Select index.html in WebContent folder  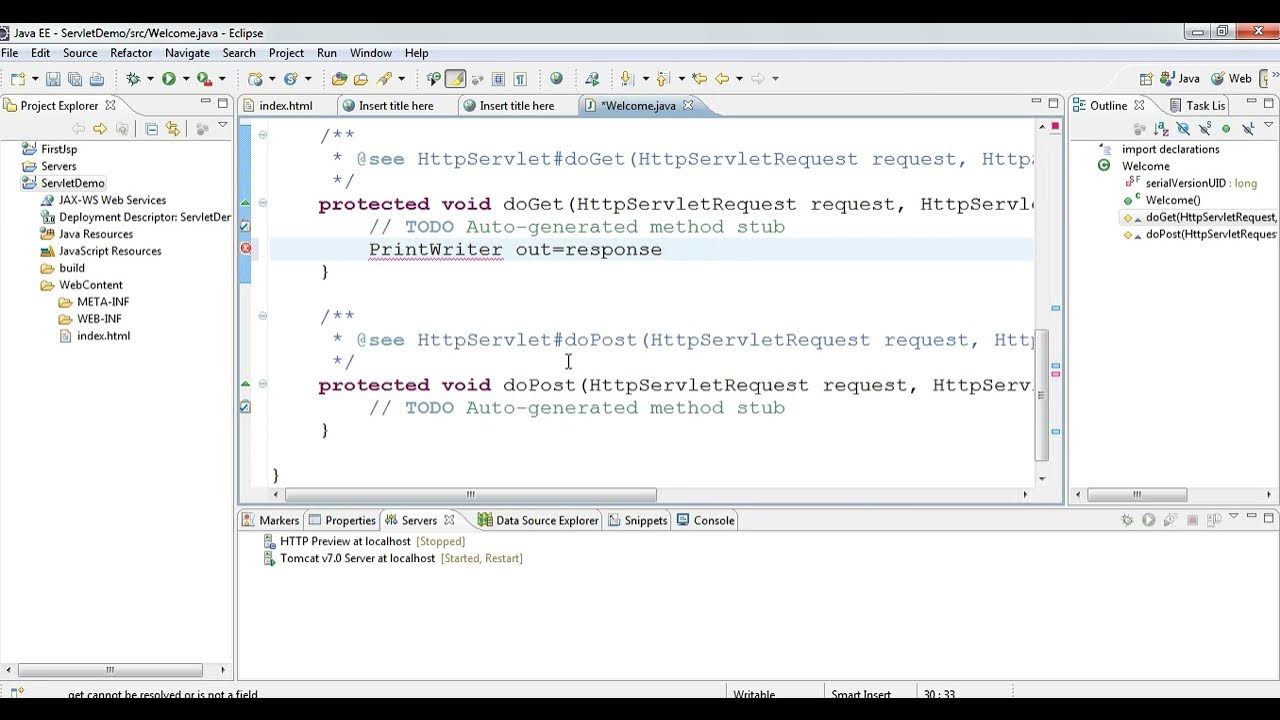(104, 336)
